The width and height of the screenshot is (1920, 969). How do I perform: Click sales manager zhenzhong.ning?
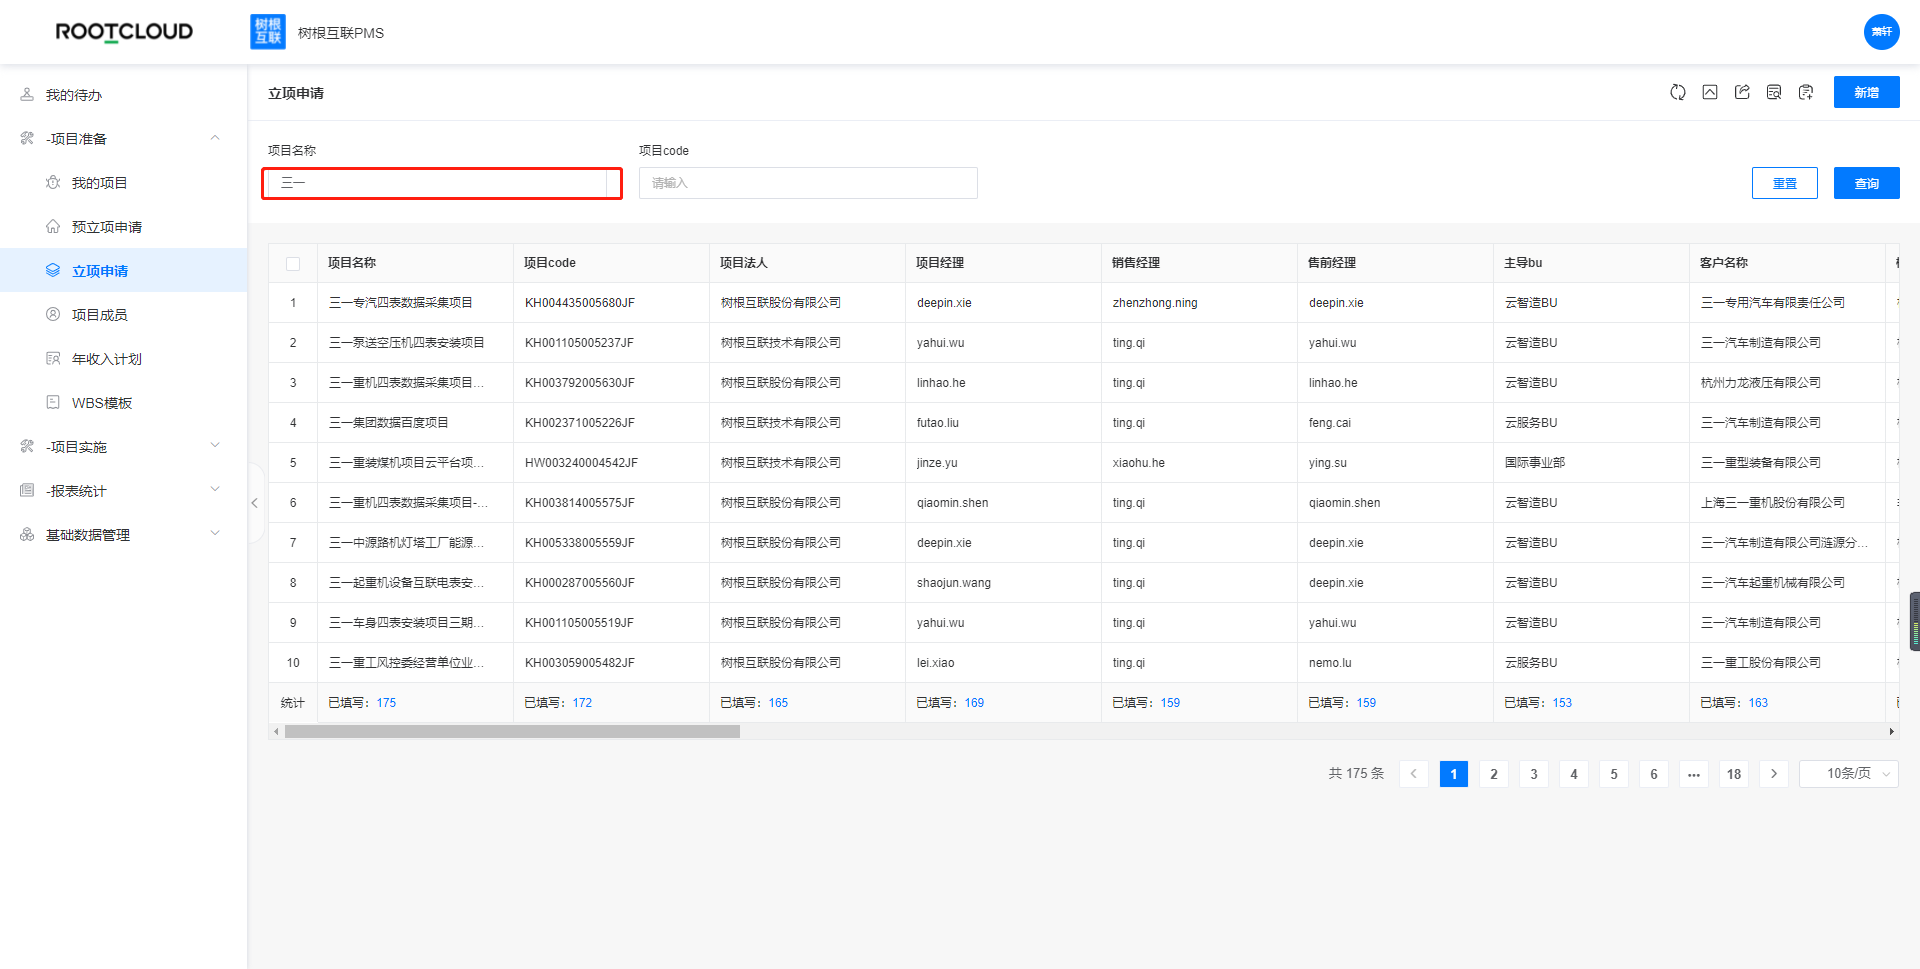pos(1155,303)
